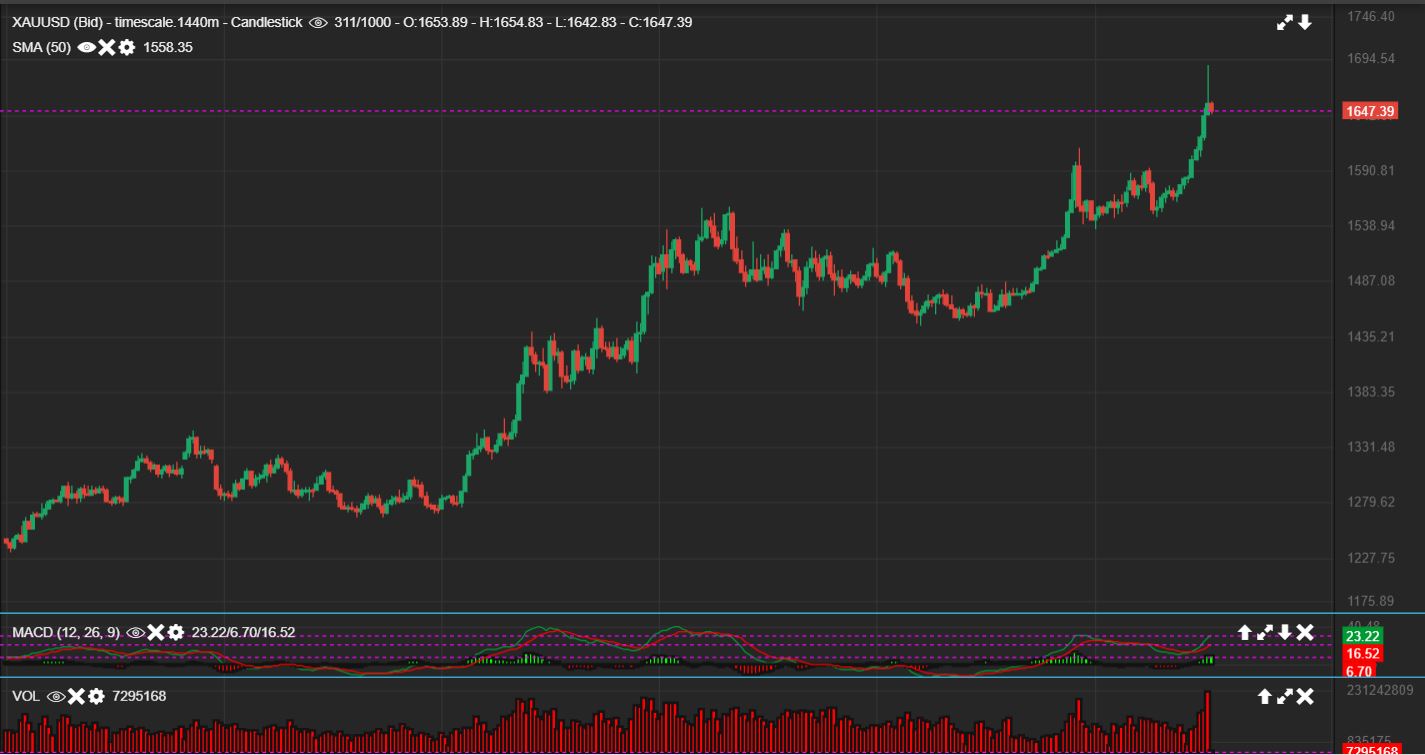
Task: Click the "1383.35" price axis label
Action: (x=1371, y=391)
